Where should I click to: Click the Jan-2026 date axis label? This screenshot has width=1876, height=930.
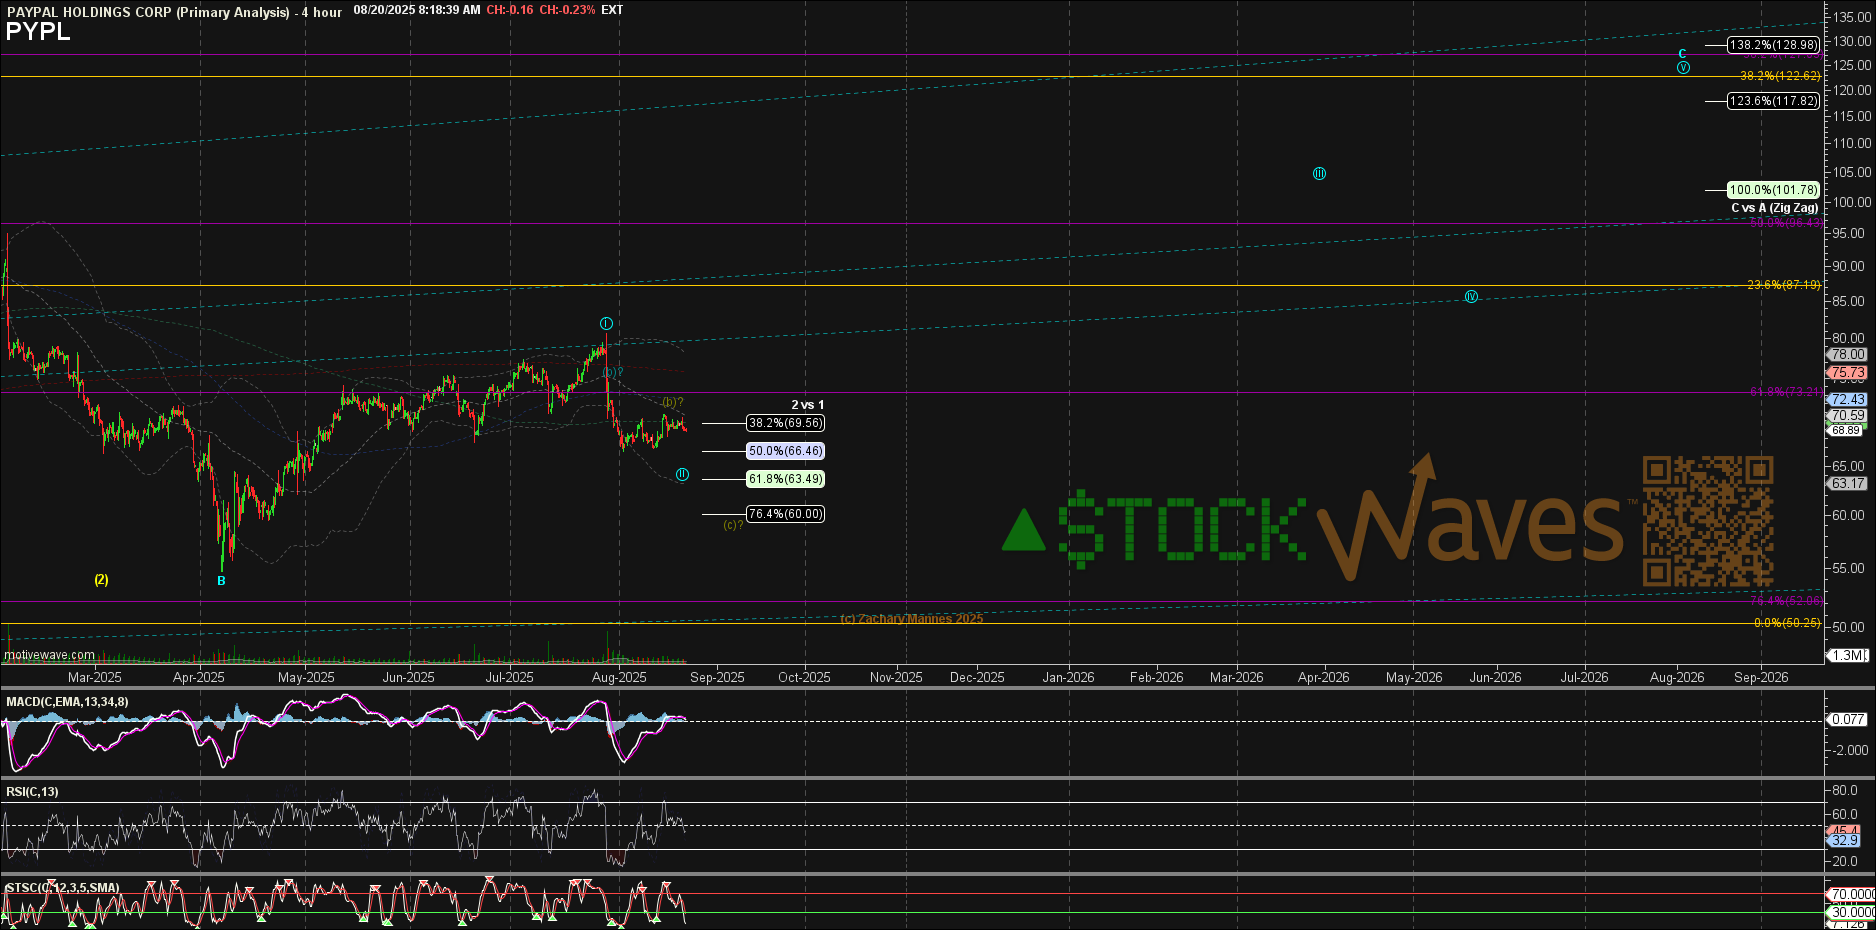point(1068,678)
